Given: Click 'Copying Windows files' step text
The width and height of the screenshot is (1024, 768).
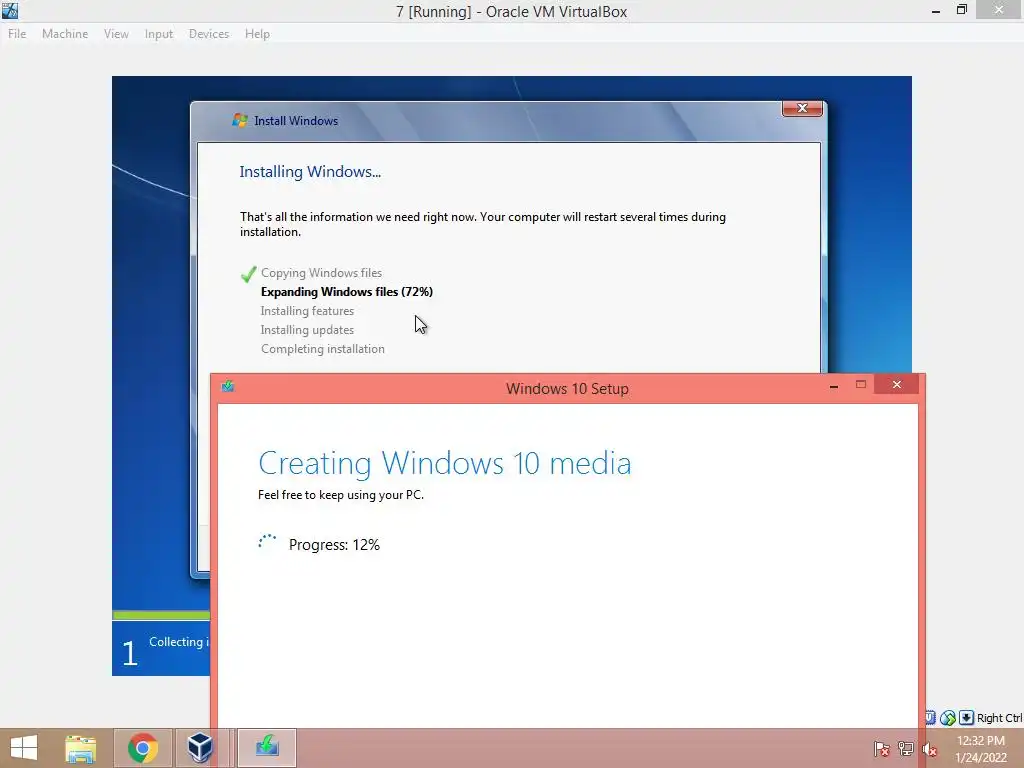Looking at the screenshot, I should pyautogui.click(x=321, y=273).
